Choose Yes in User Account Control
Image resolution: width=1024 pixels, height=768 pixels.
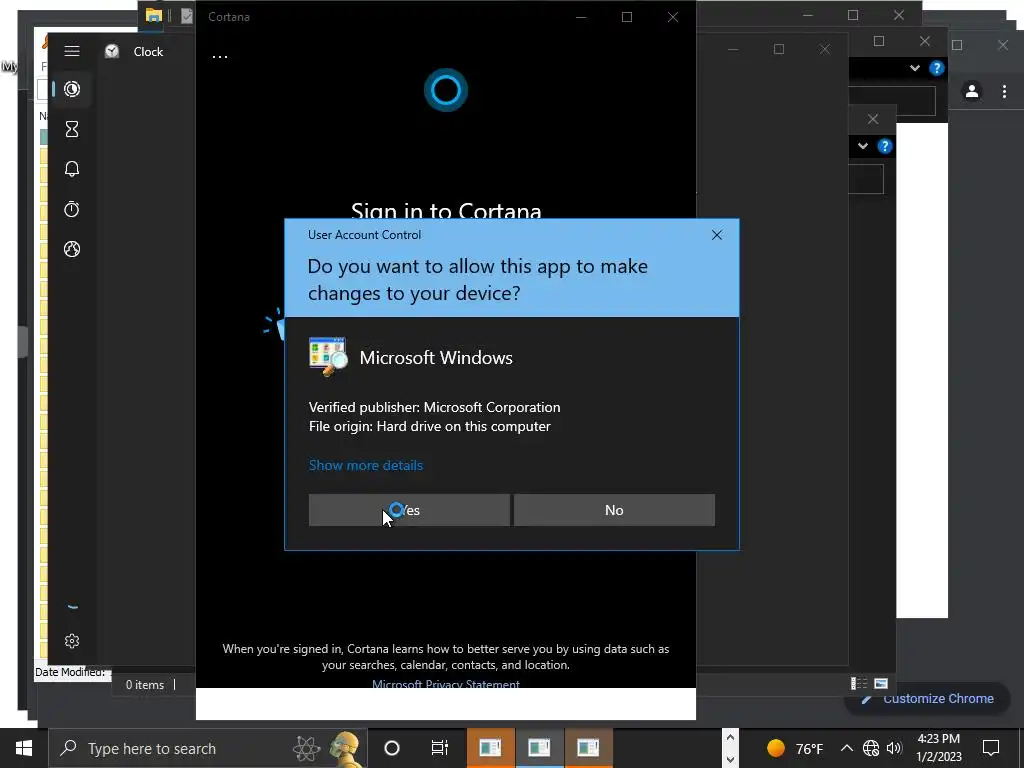tap(409, 510)
